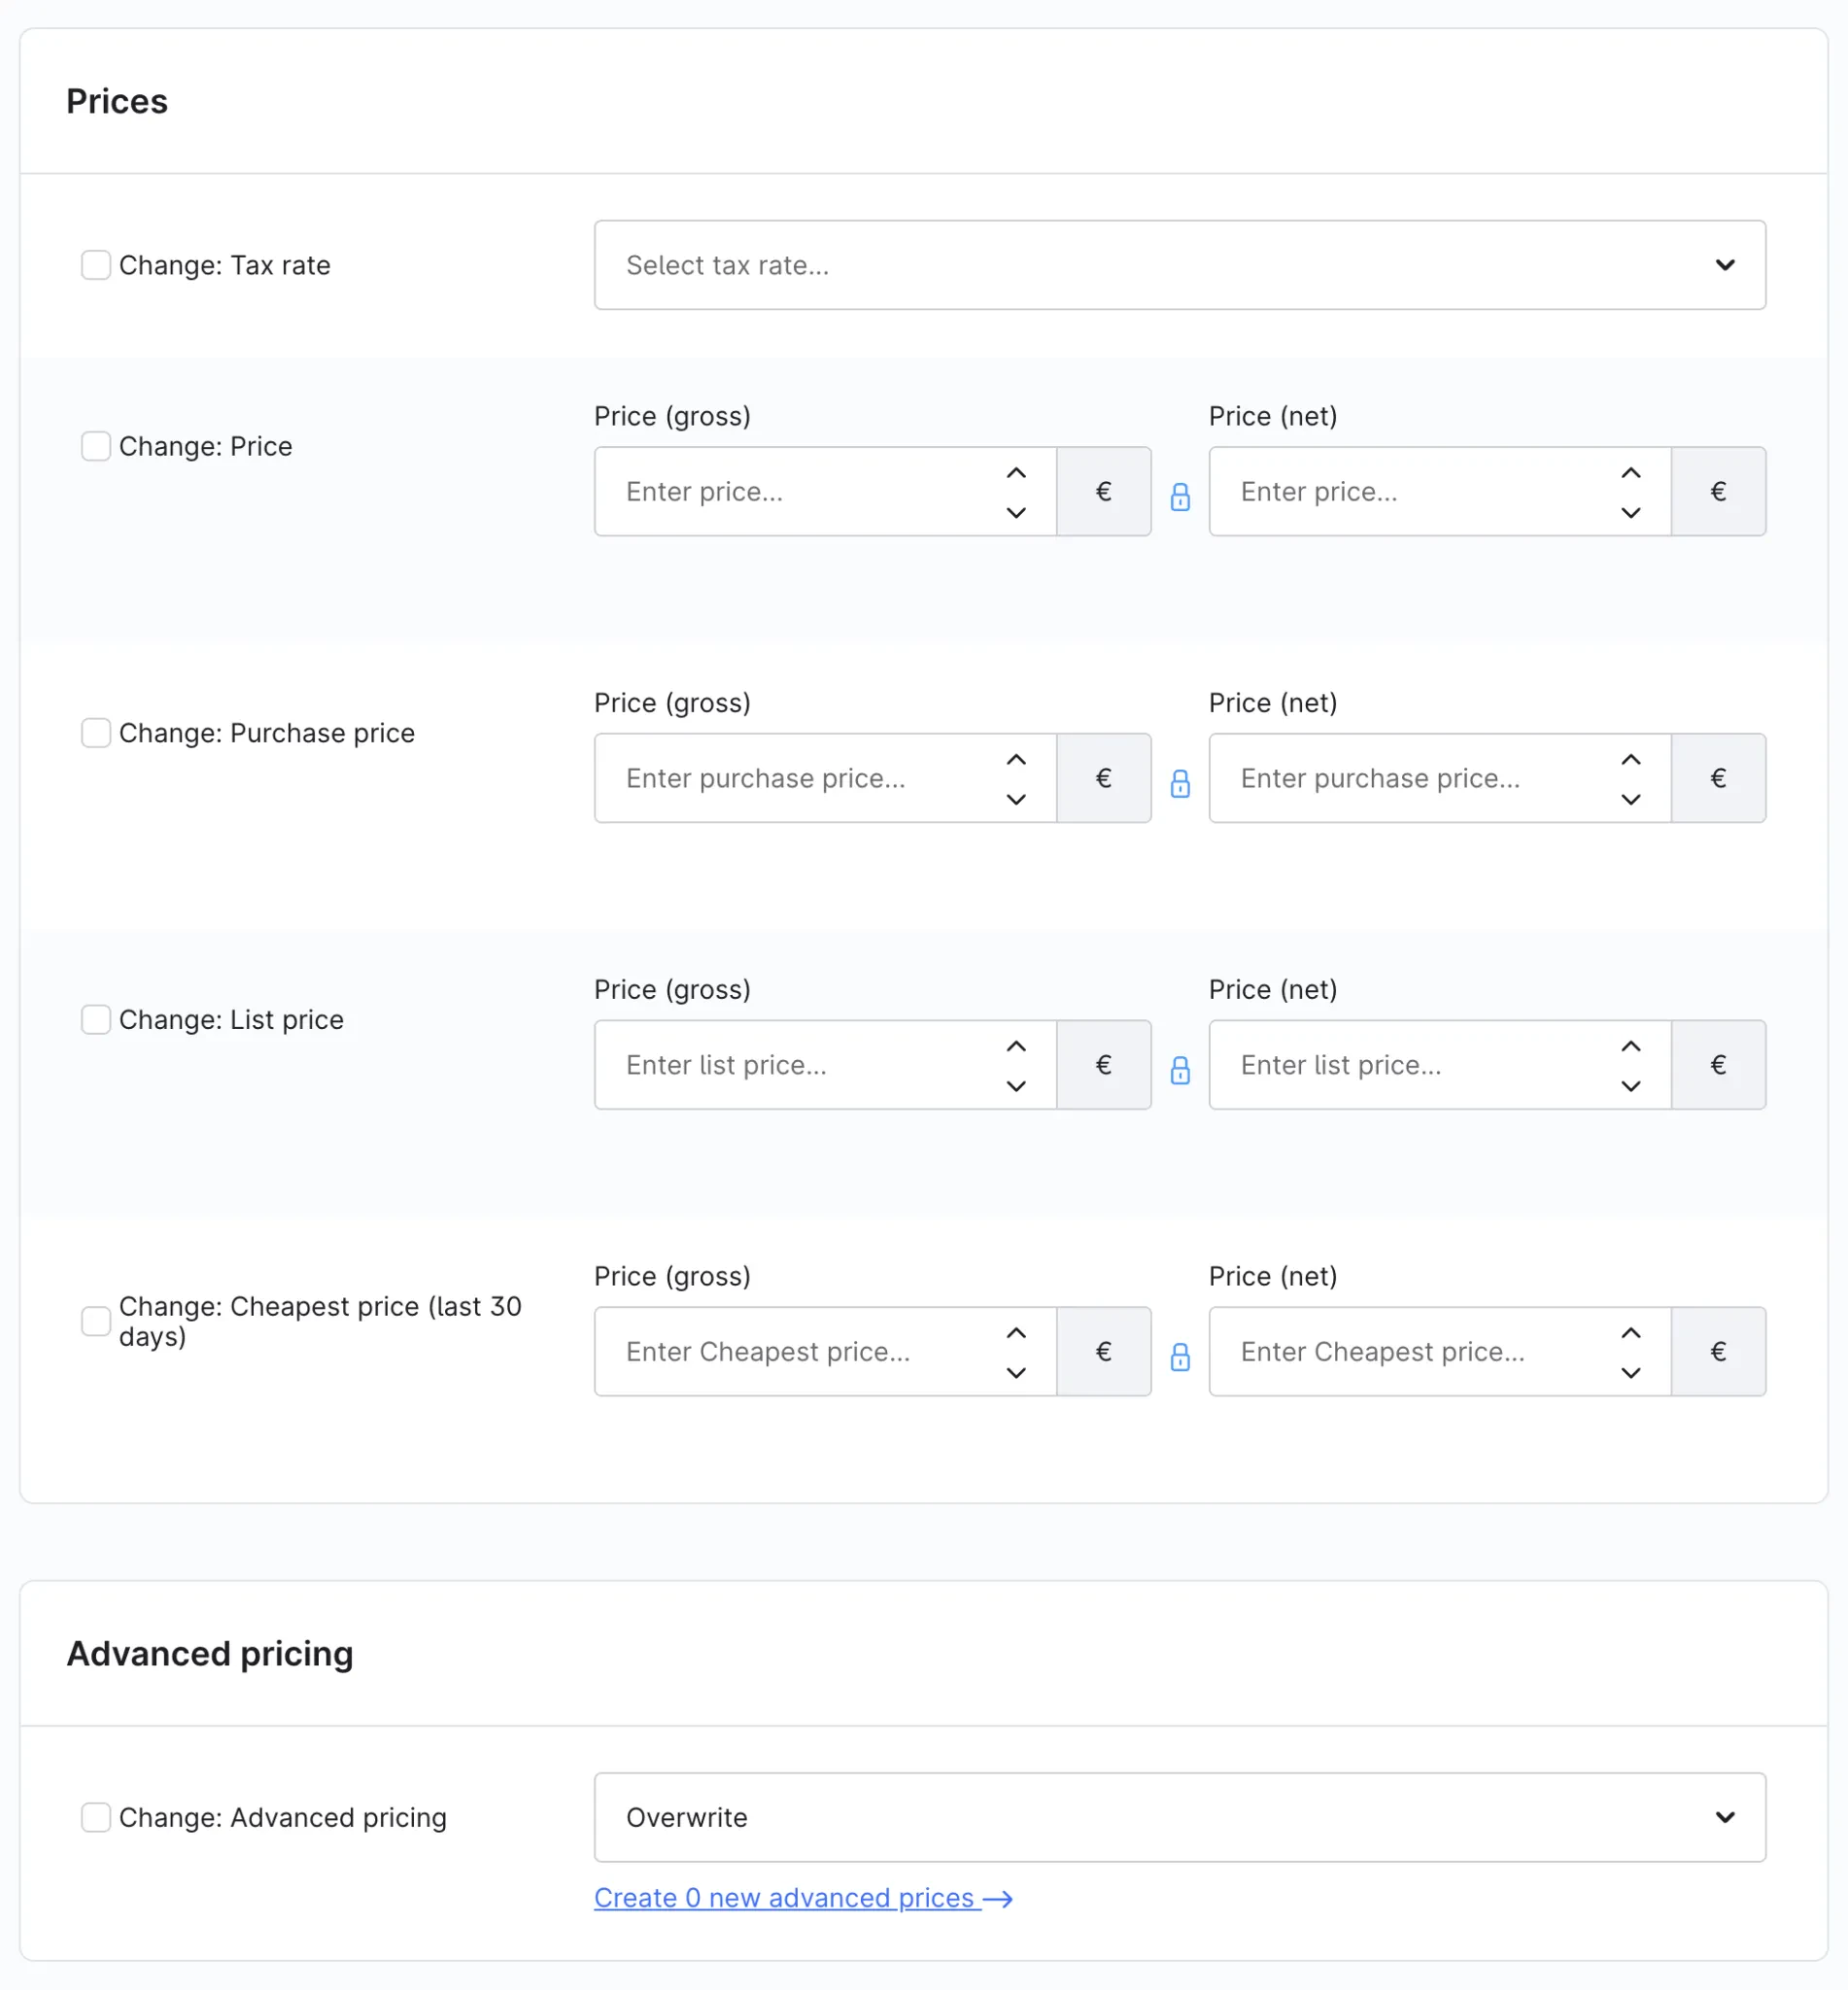Increase Price gross value with up arrow
The width and height of the screenshot is (1848, 1990).
pyautogui.click(x=1016, y=473)
